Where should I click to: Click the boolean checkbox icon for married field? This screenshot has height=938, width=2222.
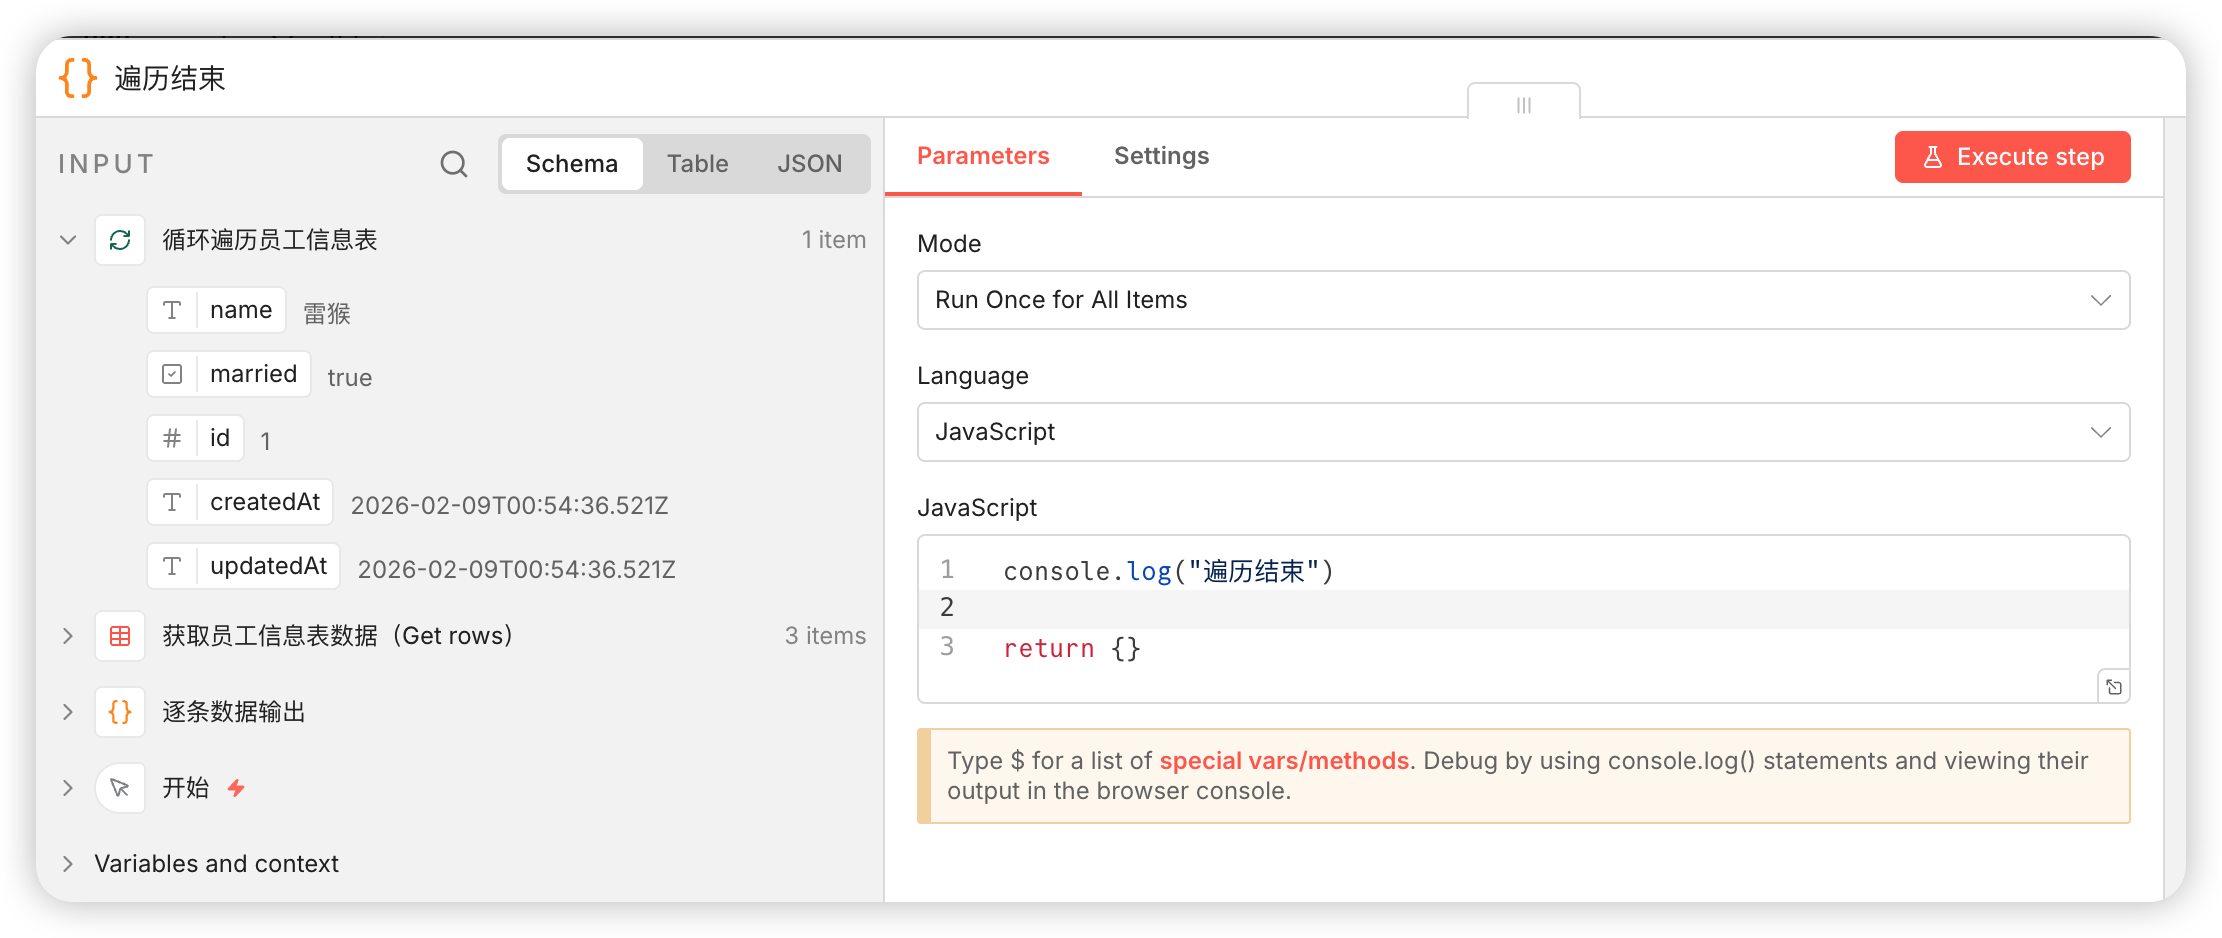click(172, 374)
